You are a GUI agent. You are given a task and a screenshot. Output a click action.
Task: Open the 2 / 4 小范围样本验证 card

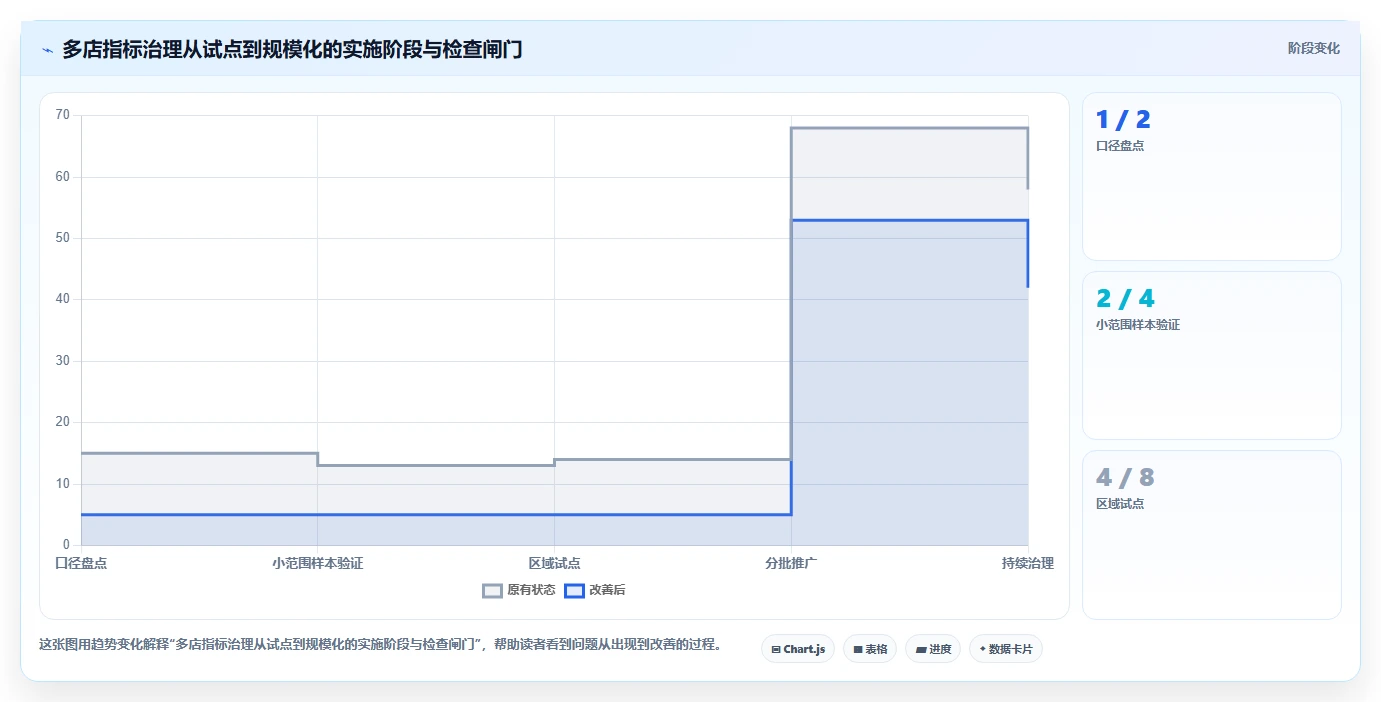click(1211, 355)
